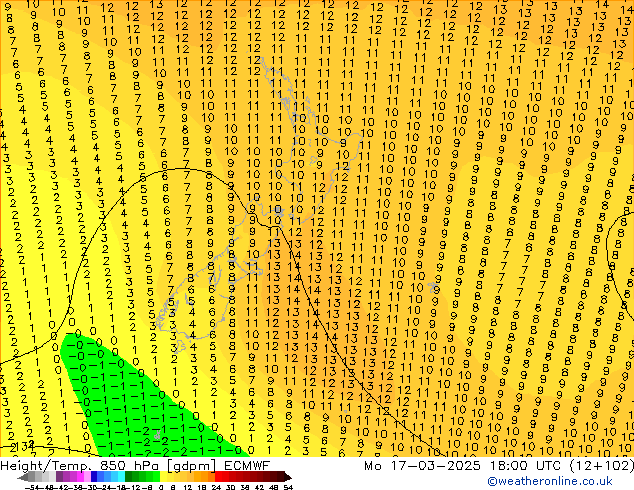Screen dimensions: 634x490
Task: Click the '(12+102)' forecast offset text
Action: 602,466
